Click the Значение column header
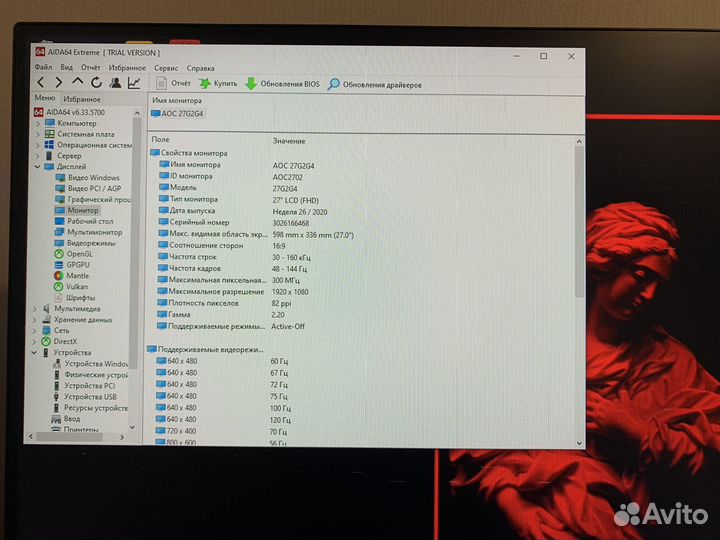Viewport: 720px width, 540px height. coord(289,141)
